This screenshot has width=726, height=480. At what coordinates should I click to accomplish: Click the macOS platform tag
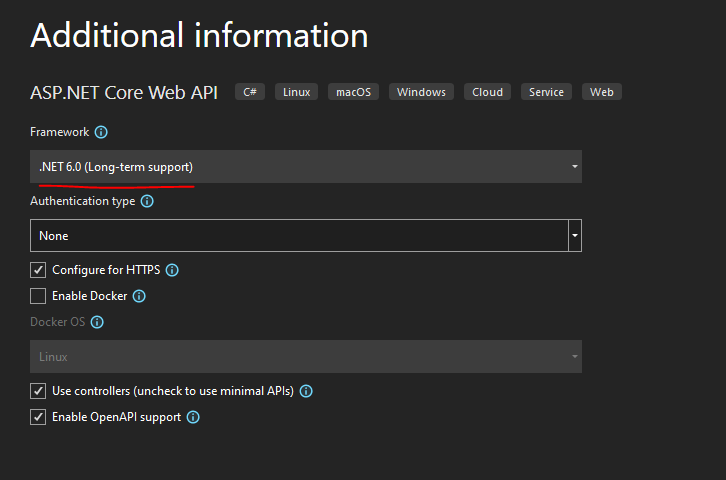pos(353,92)
